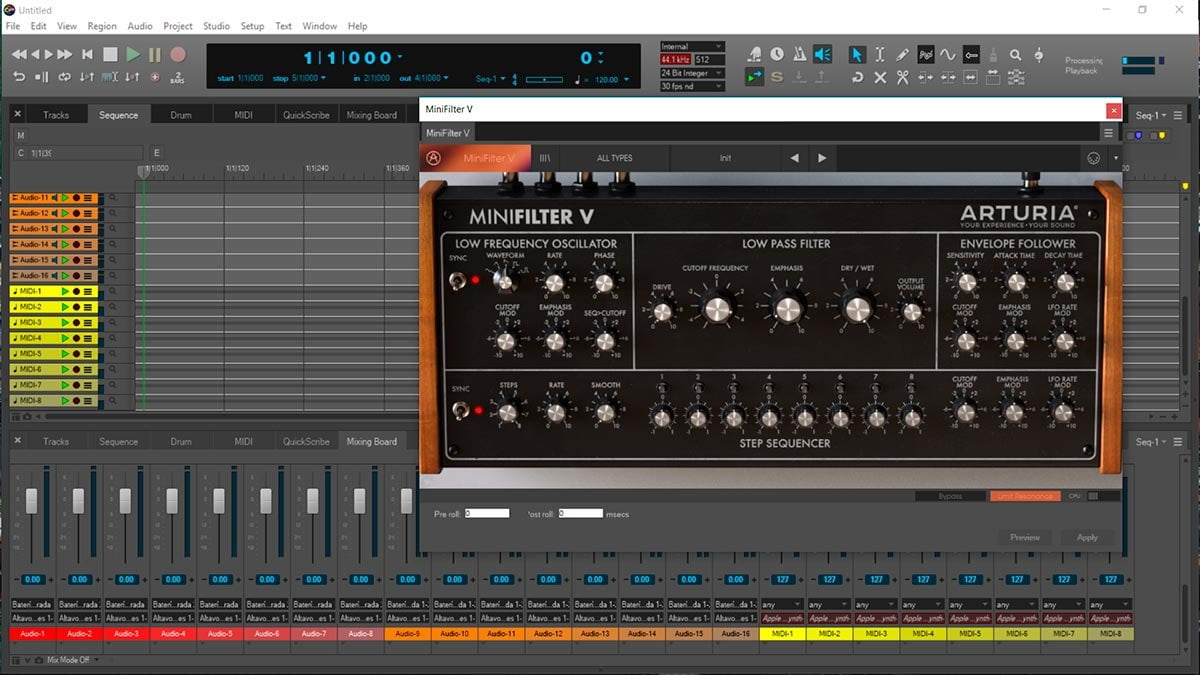Toggle the Step Sequencer SYNC switch
The height and width of the screenshot is (675, 1200).
point(459,410)
